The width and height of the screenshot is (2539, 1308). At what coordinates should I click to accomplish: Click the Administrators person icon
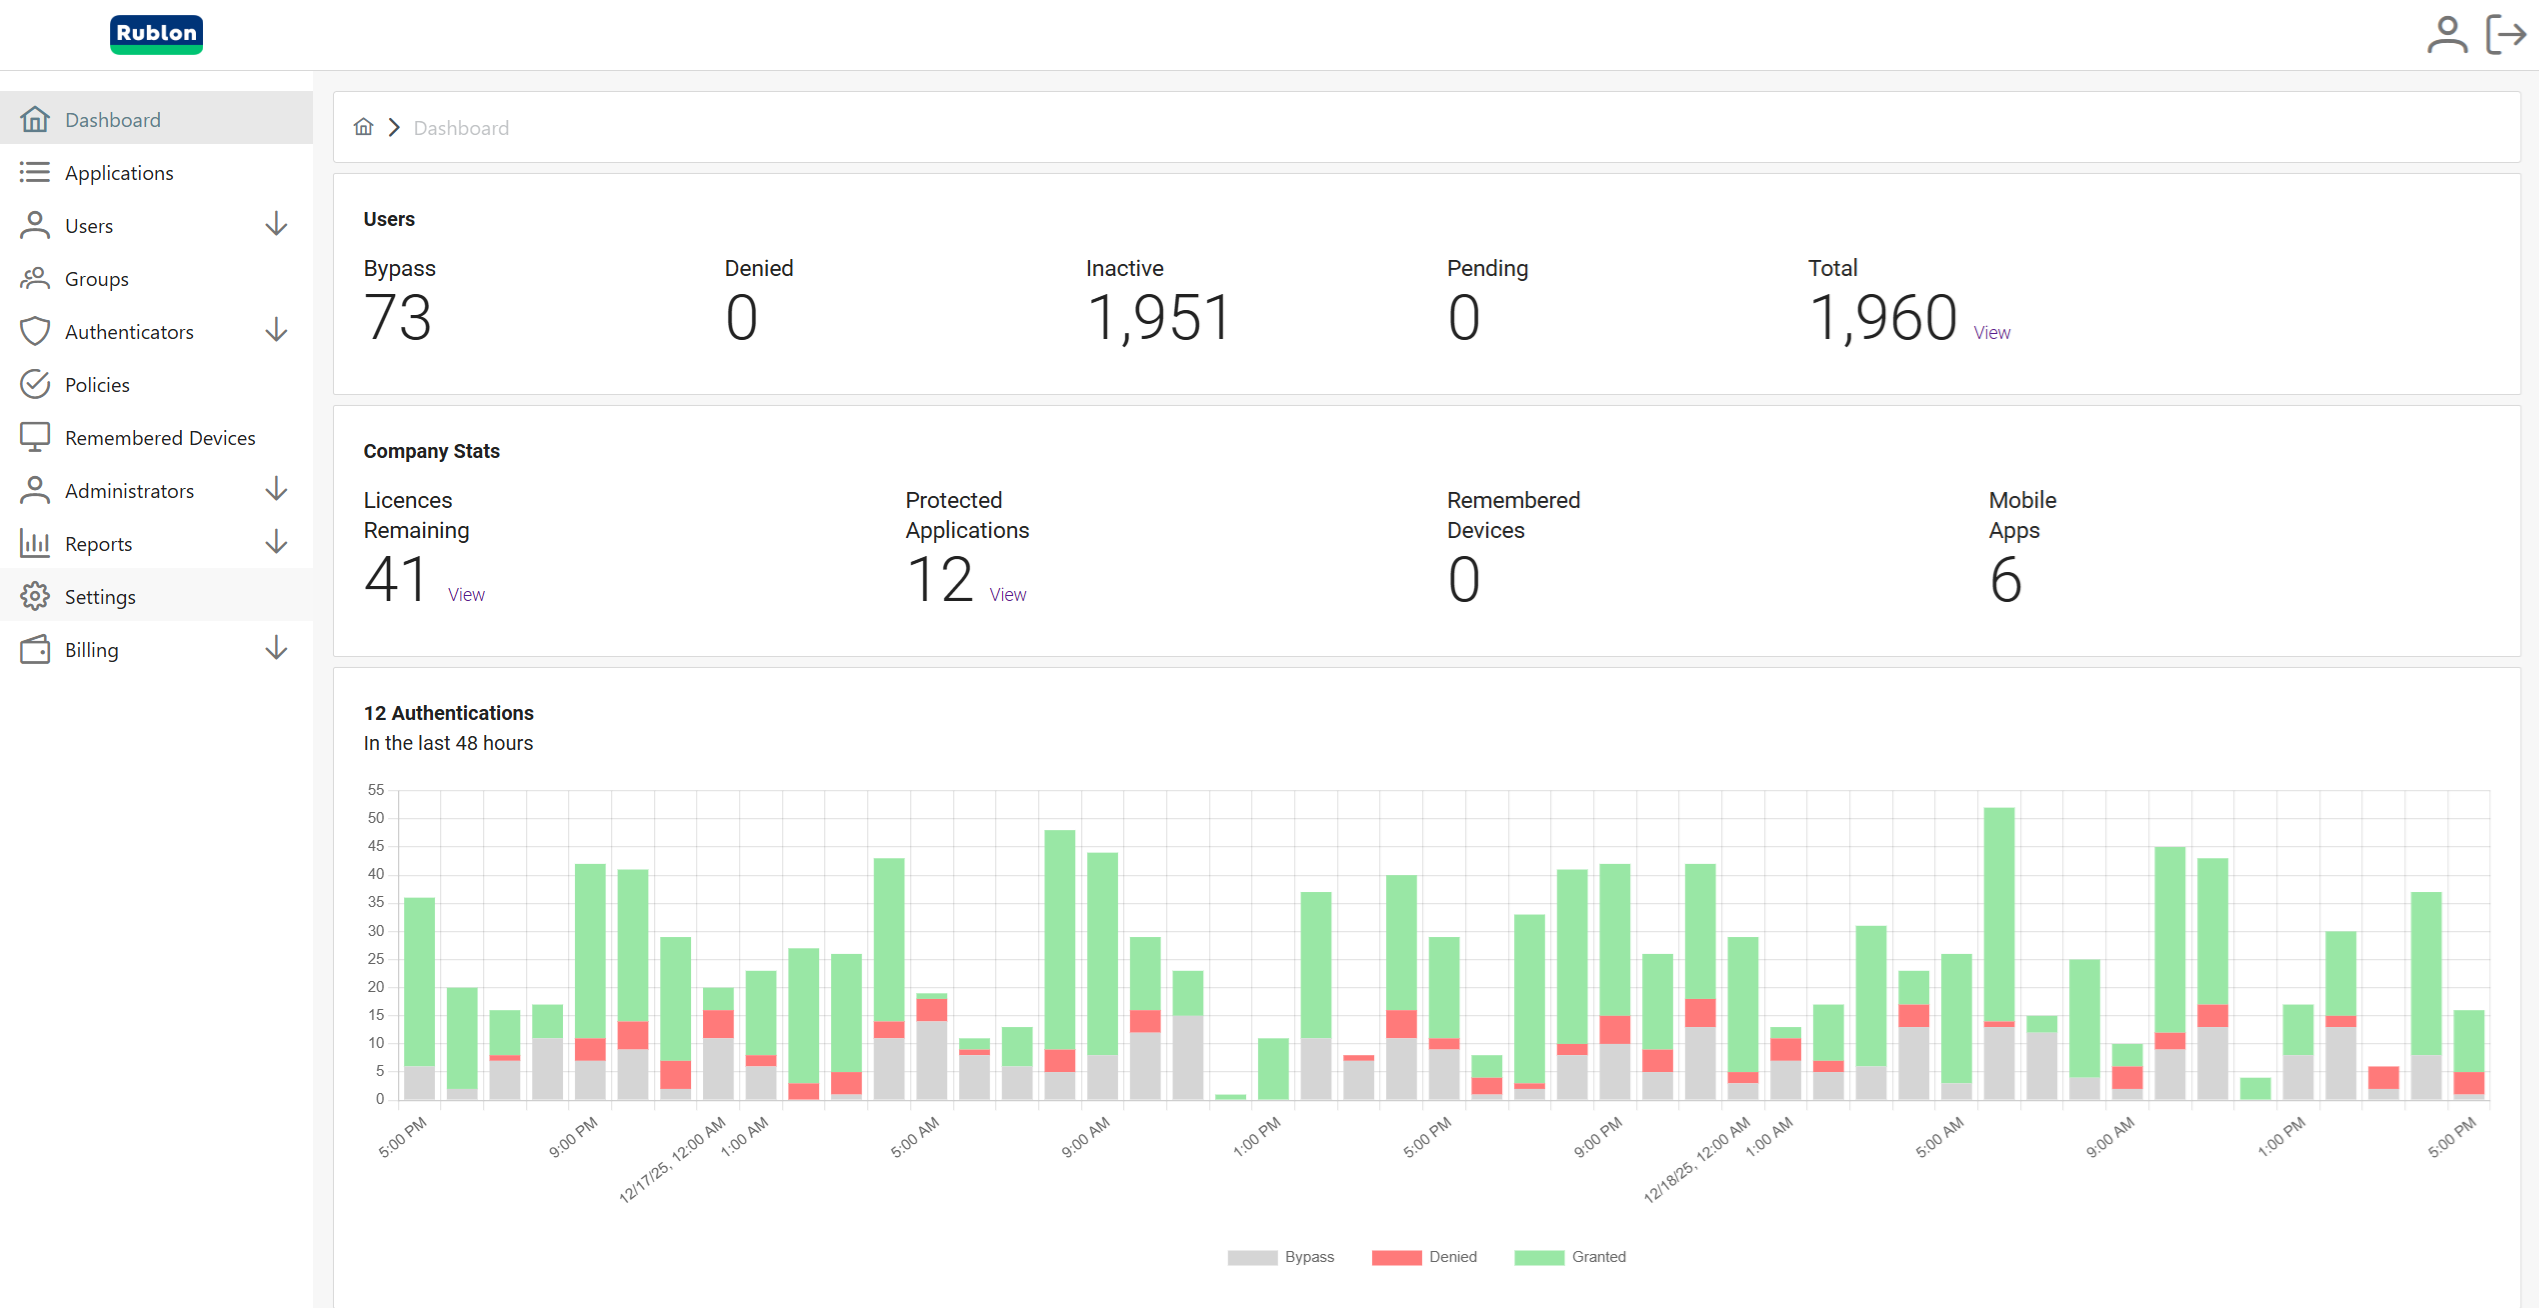(35, 490)
